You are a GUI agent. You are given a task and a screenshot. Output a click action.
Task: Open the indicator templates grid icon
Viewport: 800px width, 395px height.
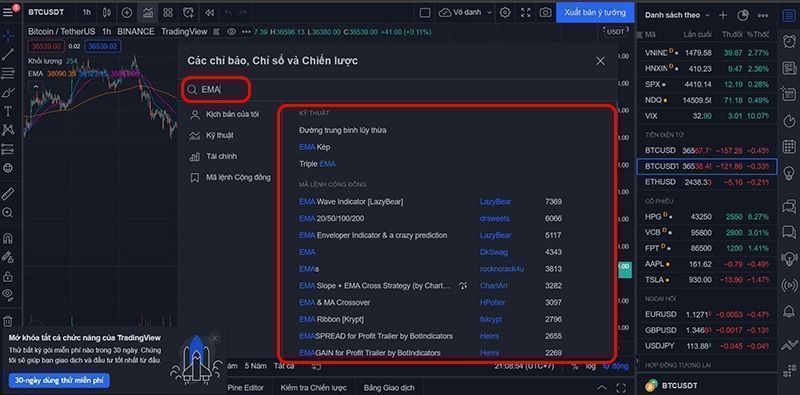(x=168, y=12)
